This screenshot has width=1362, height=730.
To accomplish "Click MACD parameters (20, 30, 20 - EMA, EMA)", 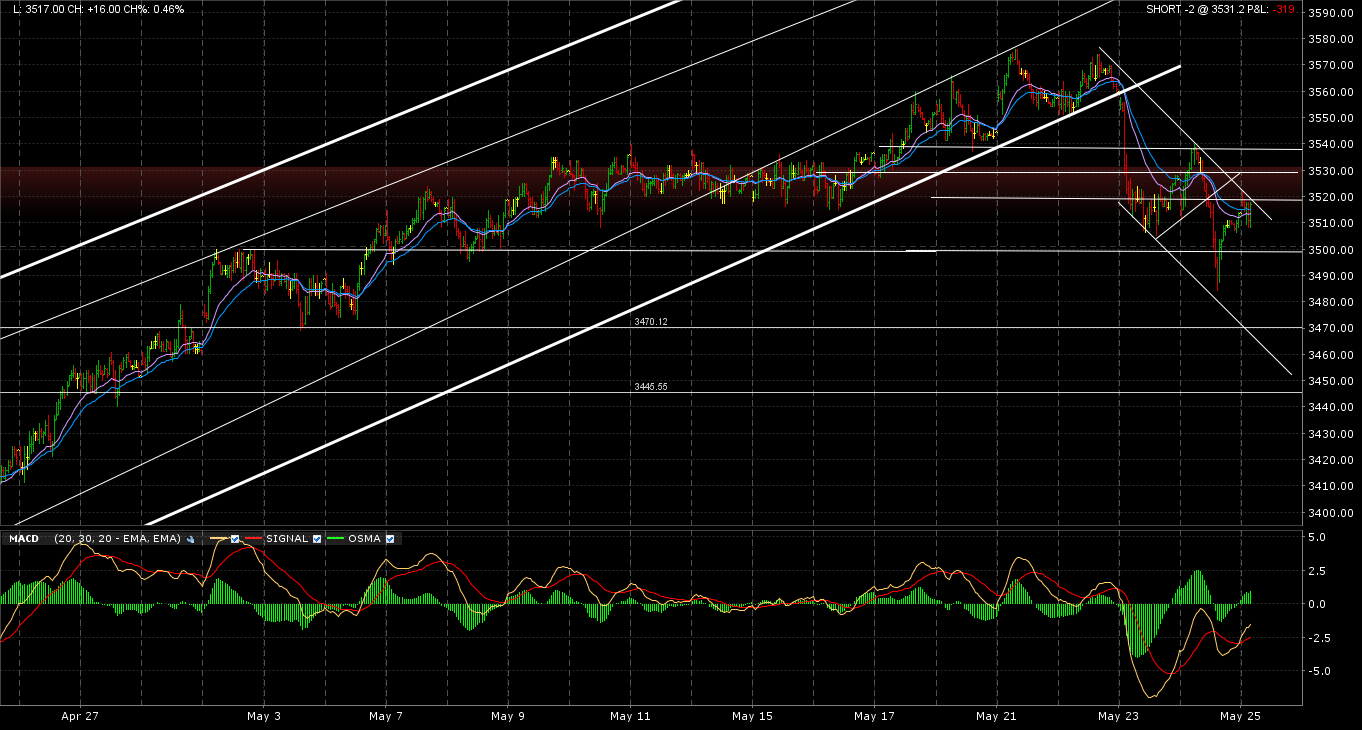I will coord(118,539).
